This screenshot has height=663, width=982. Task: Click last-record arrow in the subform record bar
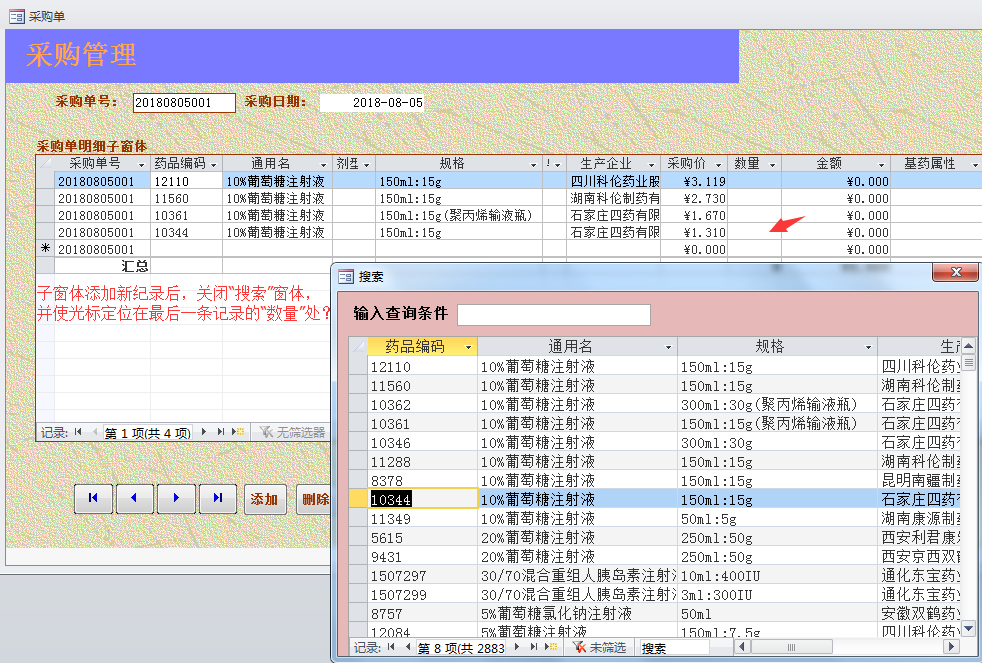pyautogui.click(x=220, y=432)
